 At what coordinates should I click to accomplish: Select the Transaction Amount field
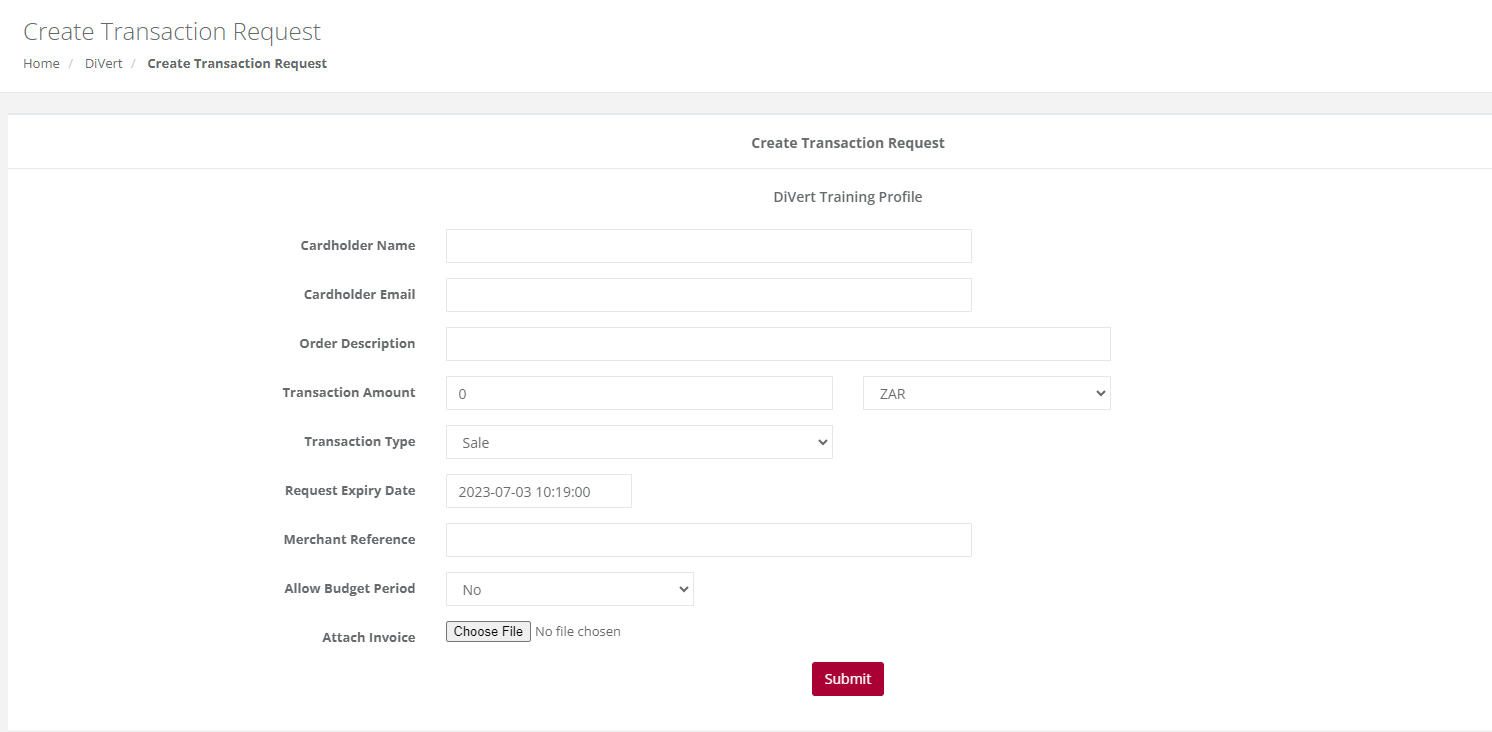639,393
